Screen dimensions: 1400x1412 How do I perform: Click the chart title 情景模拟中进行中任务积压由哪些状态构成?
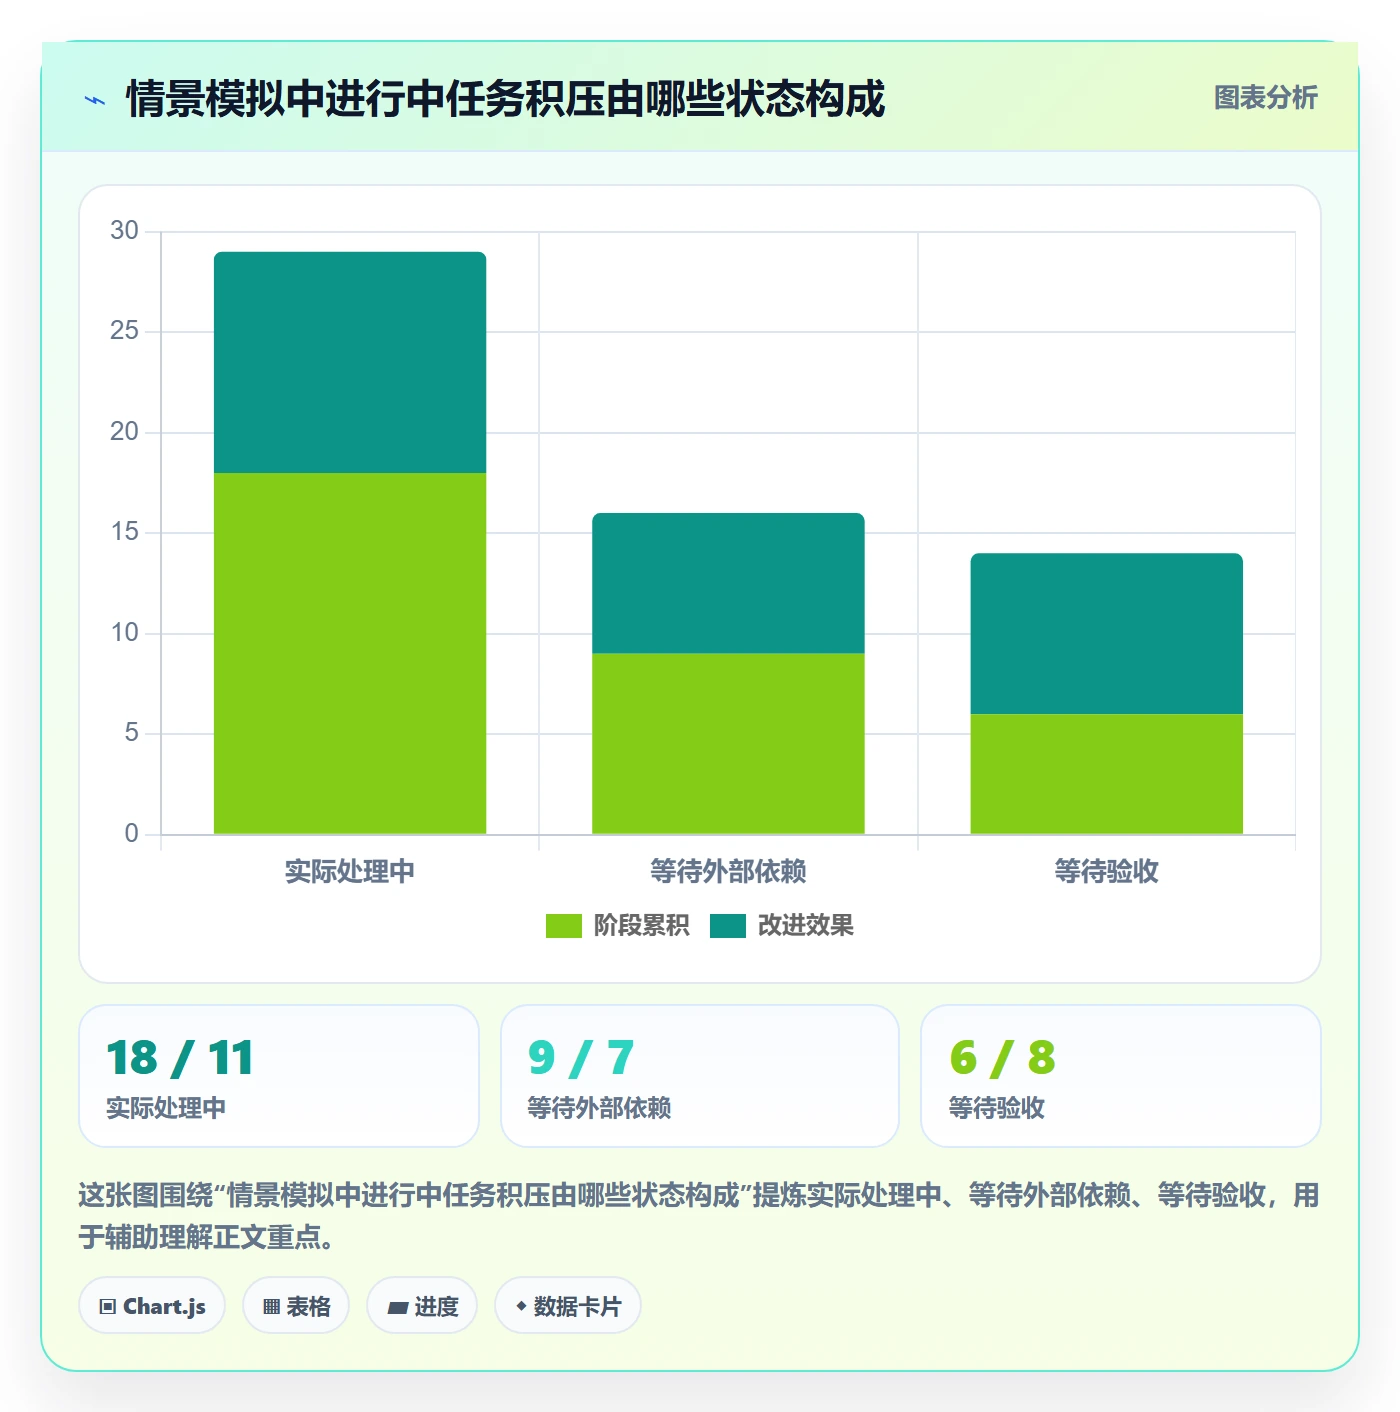point(506,99)
